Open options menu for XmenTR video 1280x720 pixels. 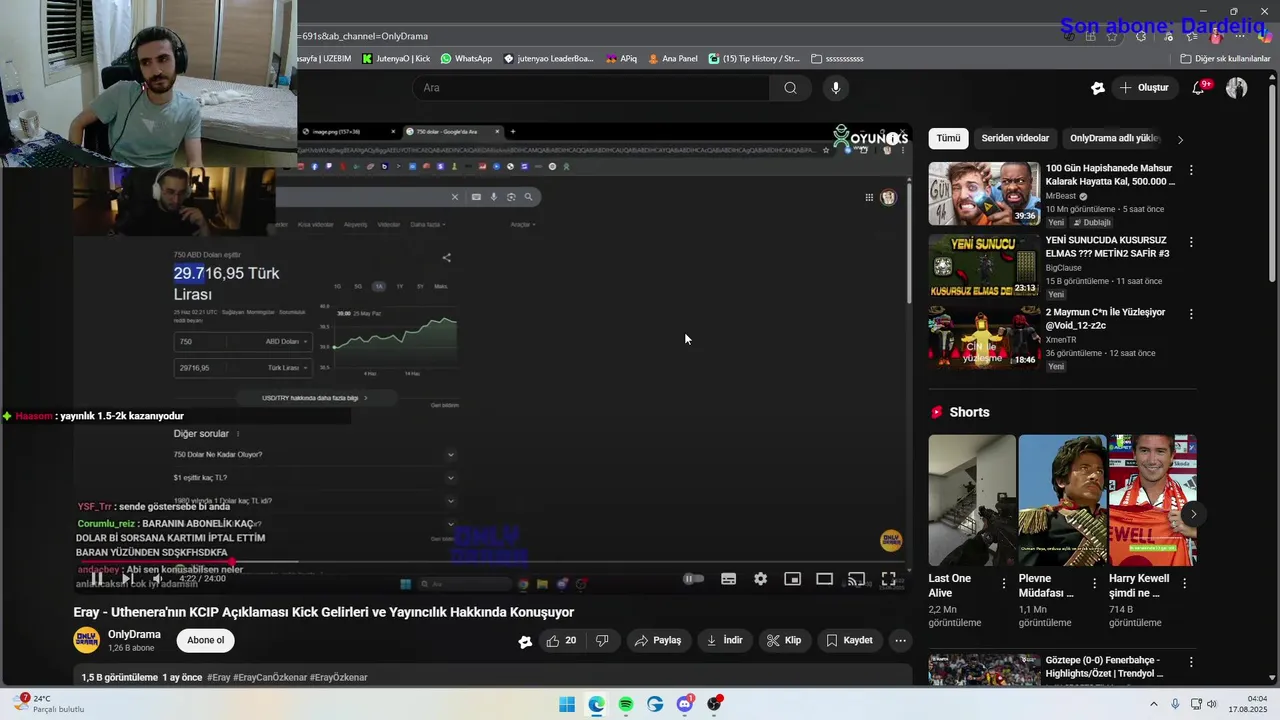tap(1191, 314)
